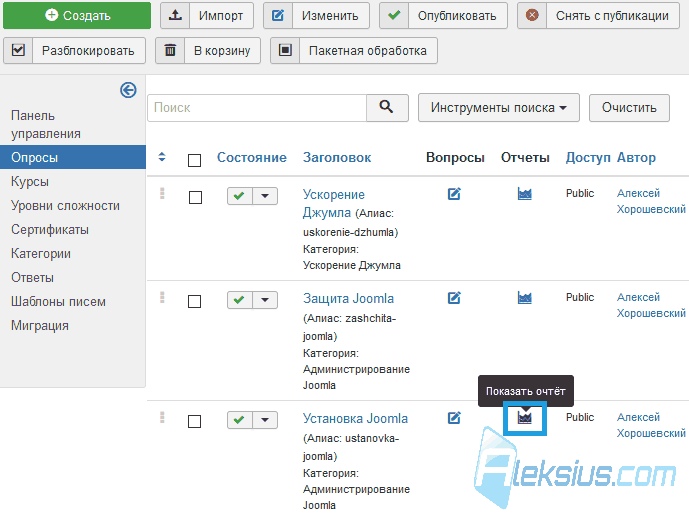Show report chart icon for Установка Joomla

[x=525, y=418]
